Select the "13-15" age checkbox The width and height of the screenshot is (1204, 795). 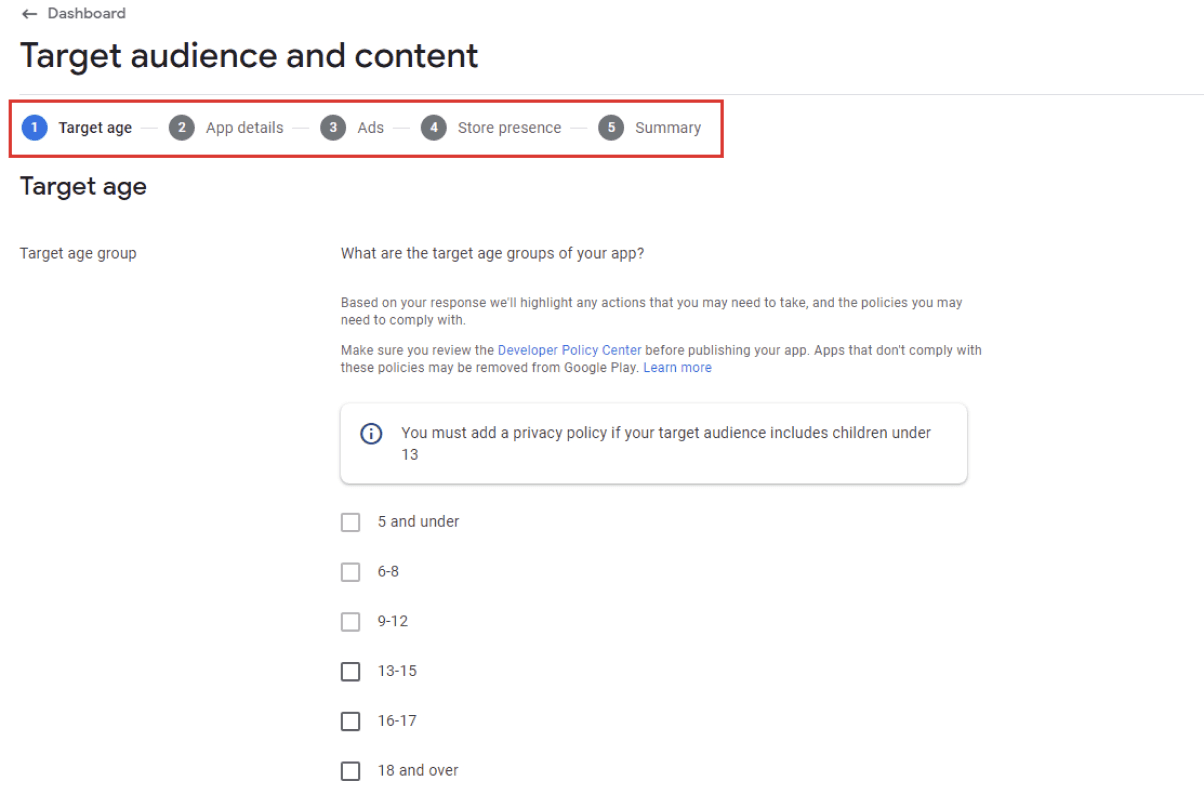tap(350, 671)
